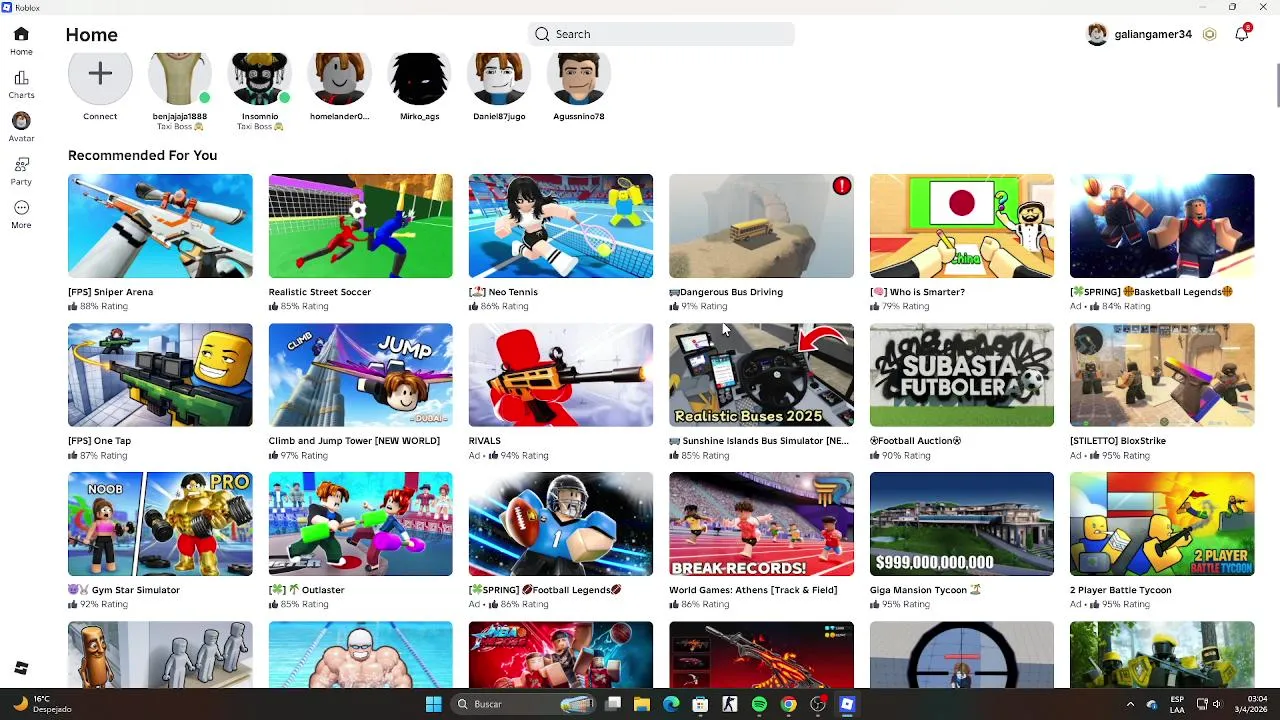Click the "[FPS] One Tap" title text
Screen dimensions: 1280x720
99,441
